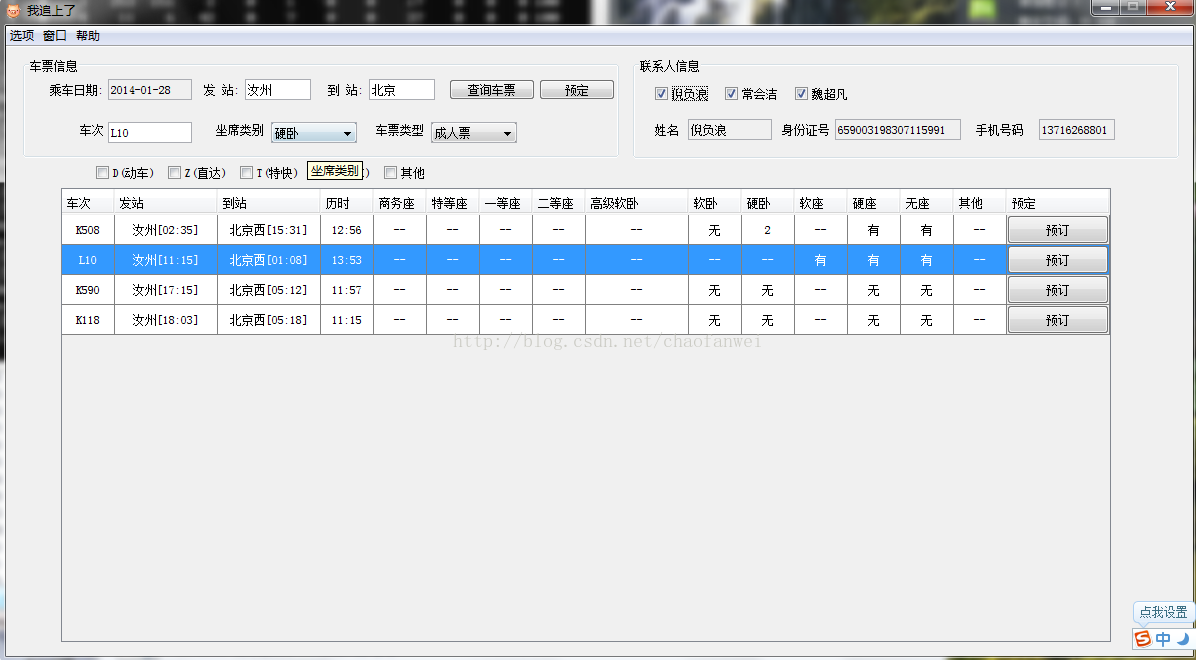Click the app icon in the title bar
This screenshot has width=1196, height=660.
[x=13, y=10]
